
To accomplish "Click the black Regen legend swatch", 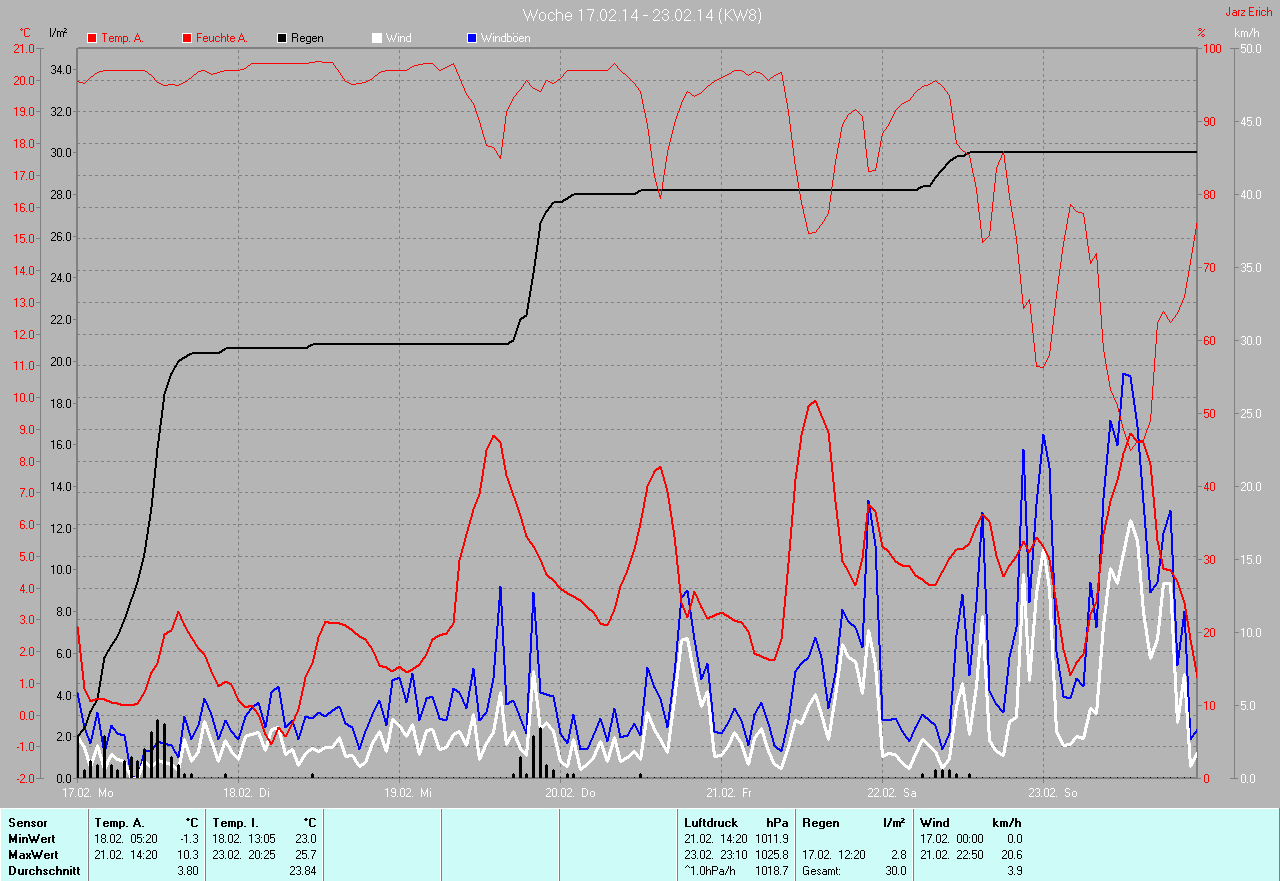I will 283,38.
